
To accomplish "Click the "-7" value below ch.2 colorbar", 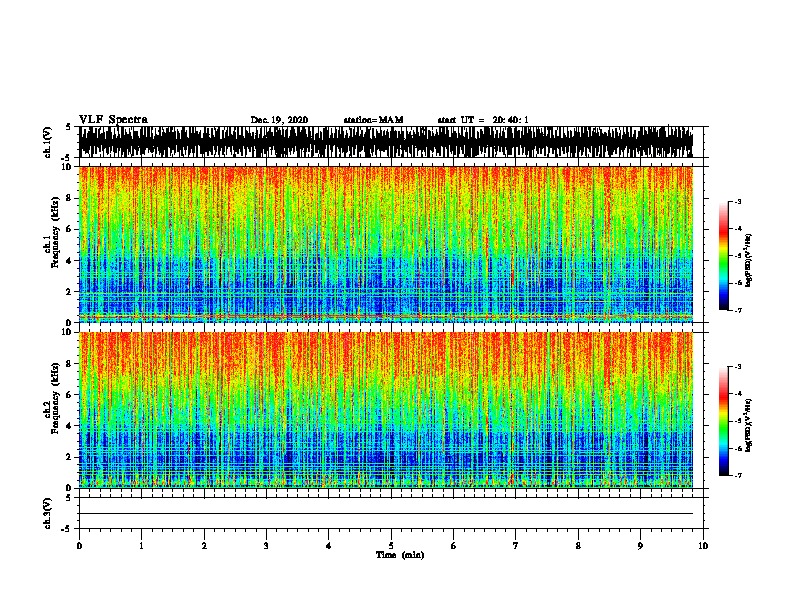I will pyautogui.click(x=738, y=476).
